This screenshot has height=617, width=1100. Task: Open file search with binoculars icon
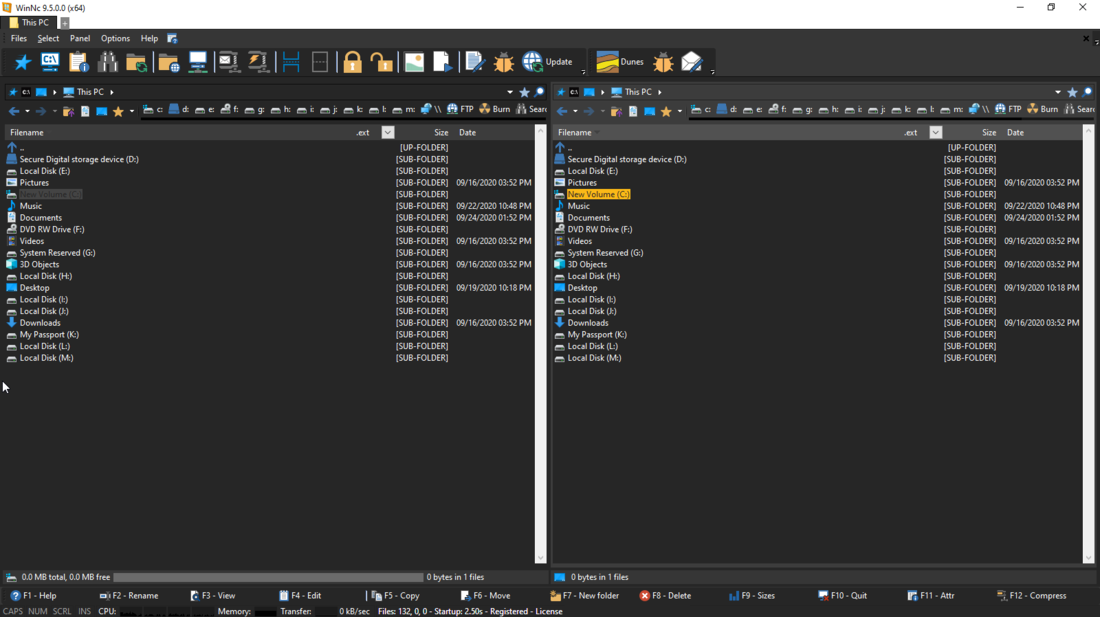point(107,62)
